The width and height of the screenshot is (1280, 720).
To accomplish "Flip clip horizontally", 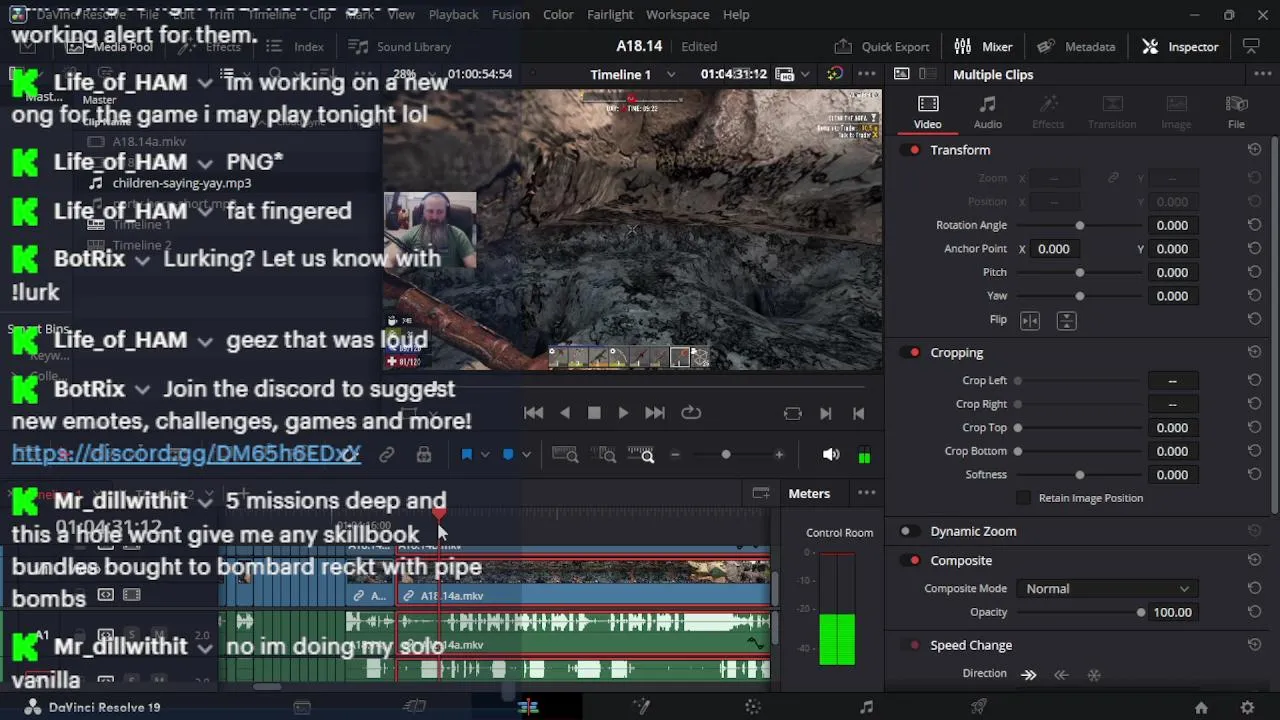I will (1030, 320).
